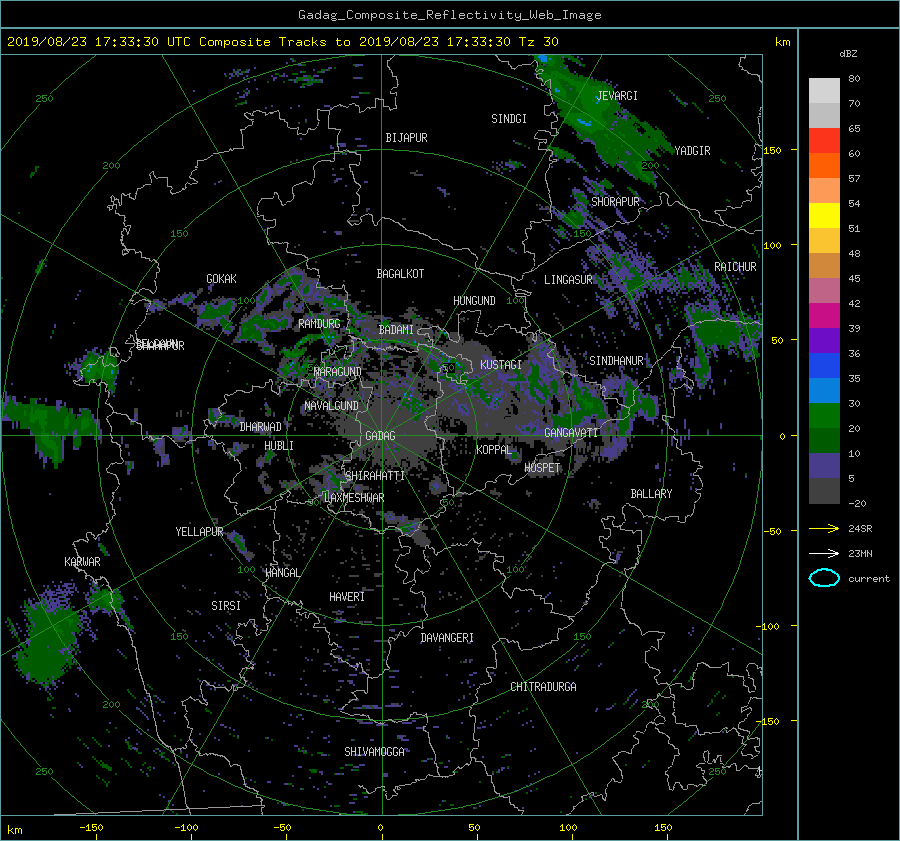The height and width of the screenshot is (841, 900).
Task: Click the 23MN white arrow legend icon
Action: 824,553
